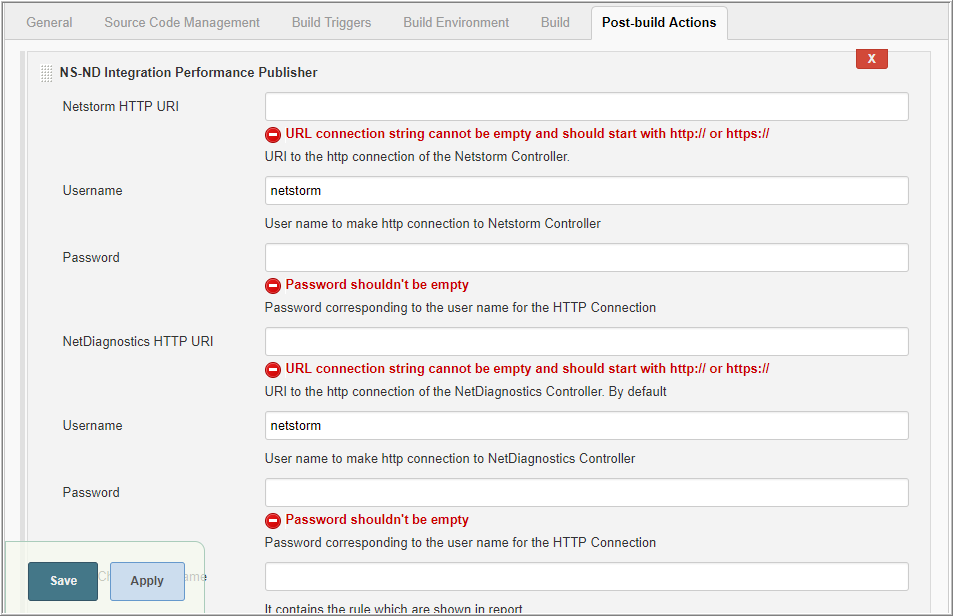Go to the Build Triggers tab
The width and height of the screenshot is (953, 616).
click(x=331, y=22)
